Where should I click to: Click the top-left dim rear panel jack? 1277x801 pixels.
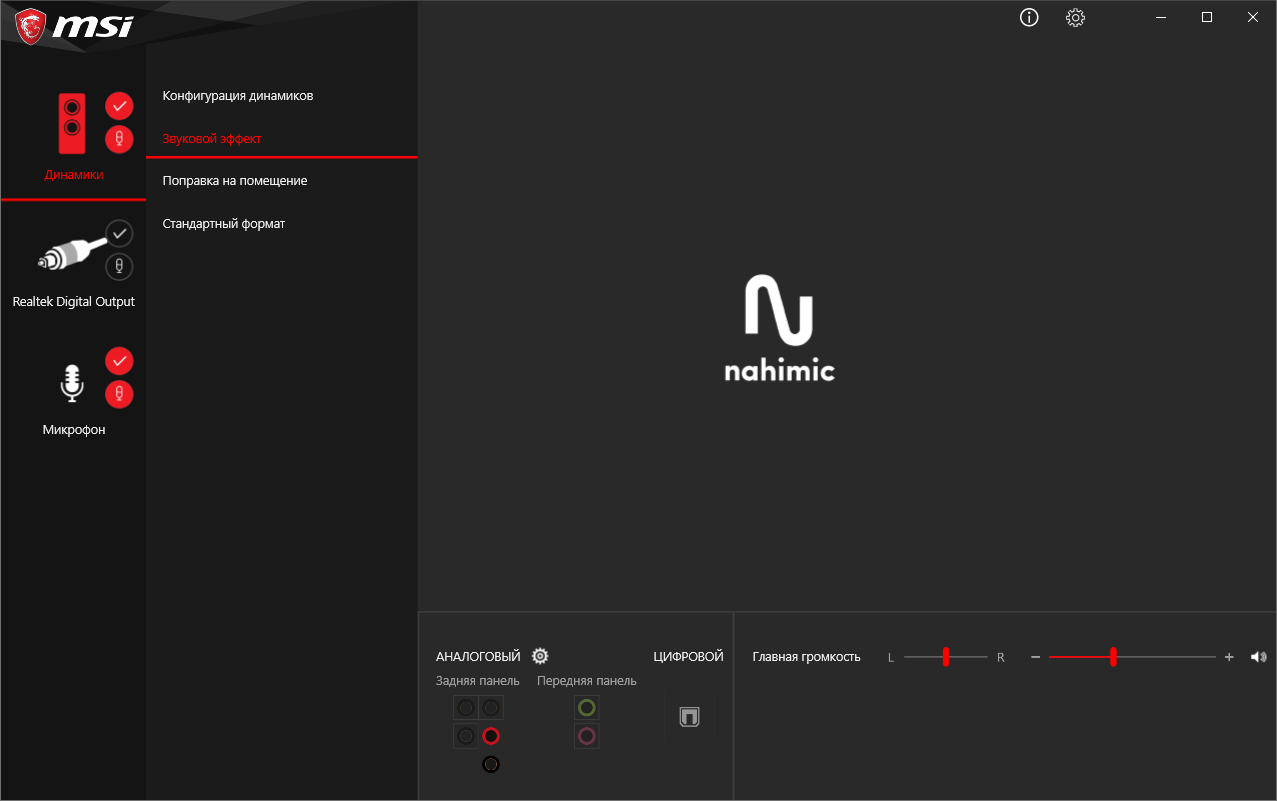pyautogui.click(x=466, y=708)
